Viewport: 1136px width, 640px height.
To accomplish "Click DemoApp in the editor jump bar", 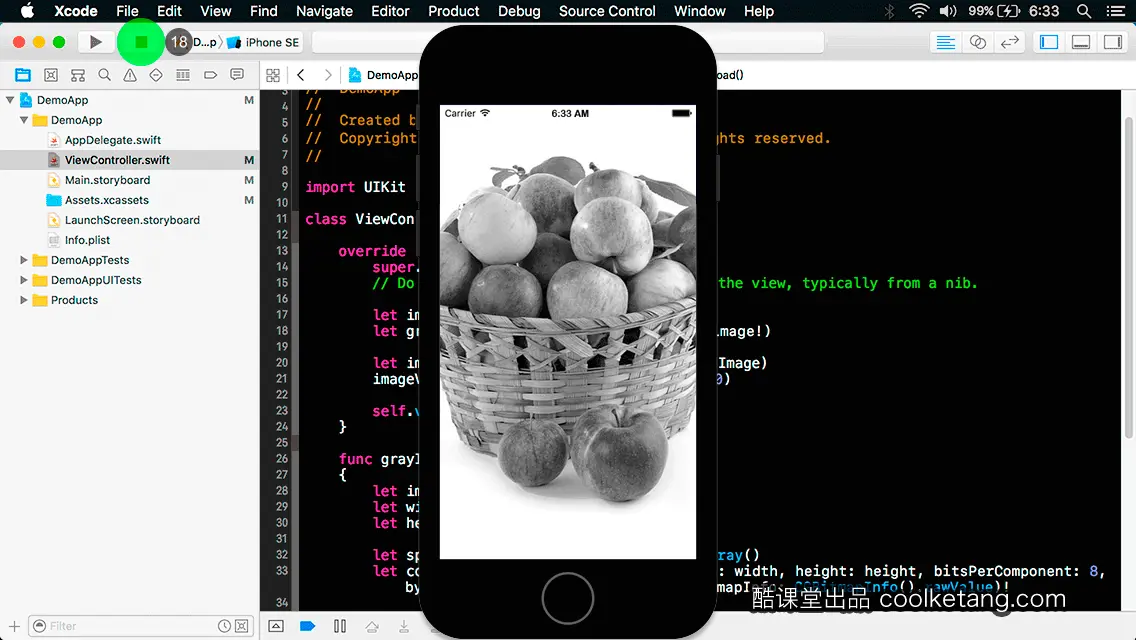I will pyautogui.click(x=384, y=75).
